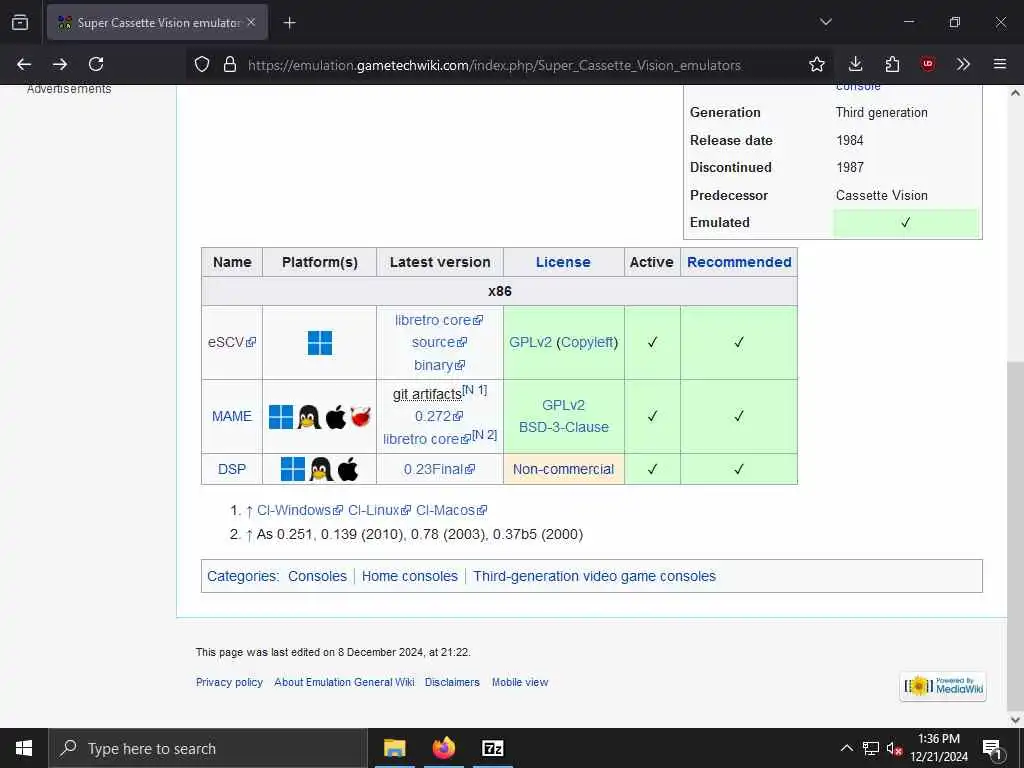
Task: Open the uBlock Origin extension
Action: [928, 64]
